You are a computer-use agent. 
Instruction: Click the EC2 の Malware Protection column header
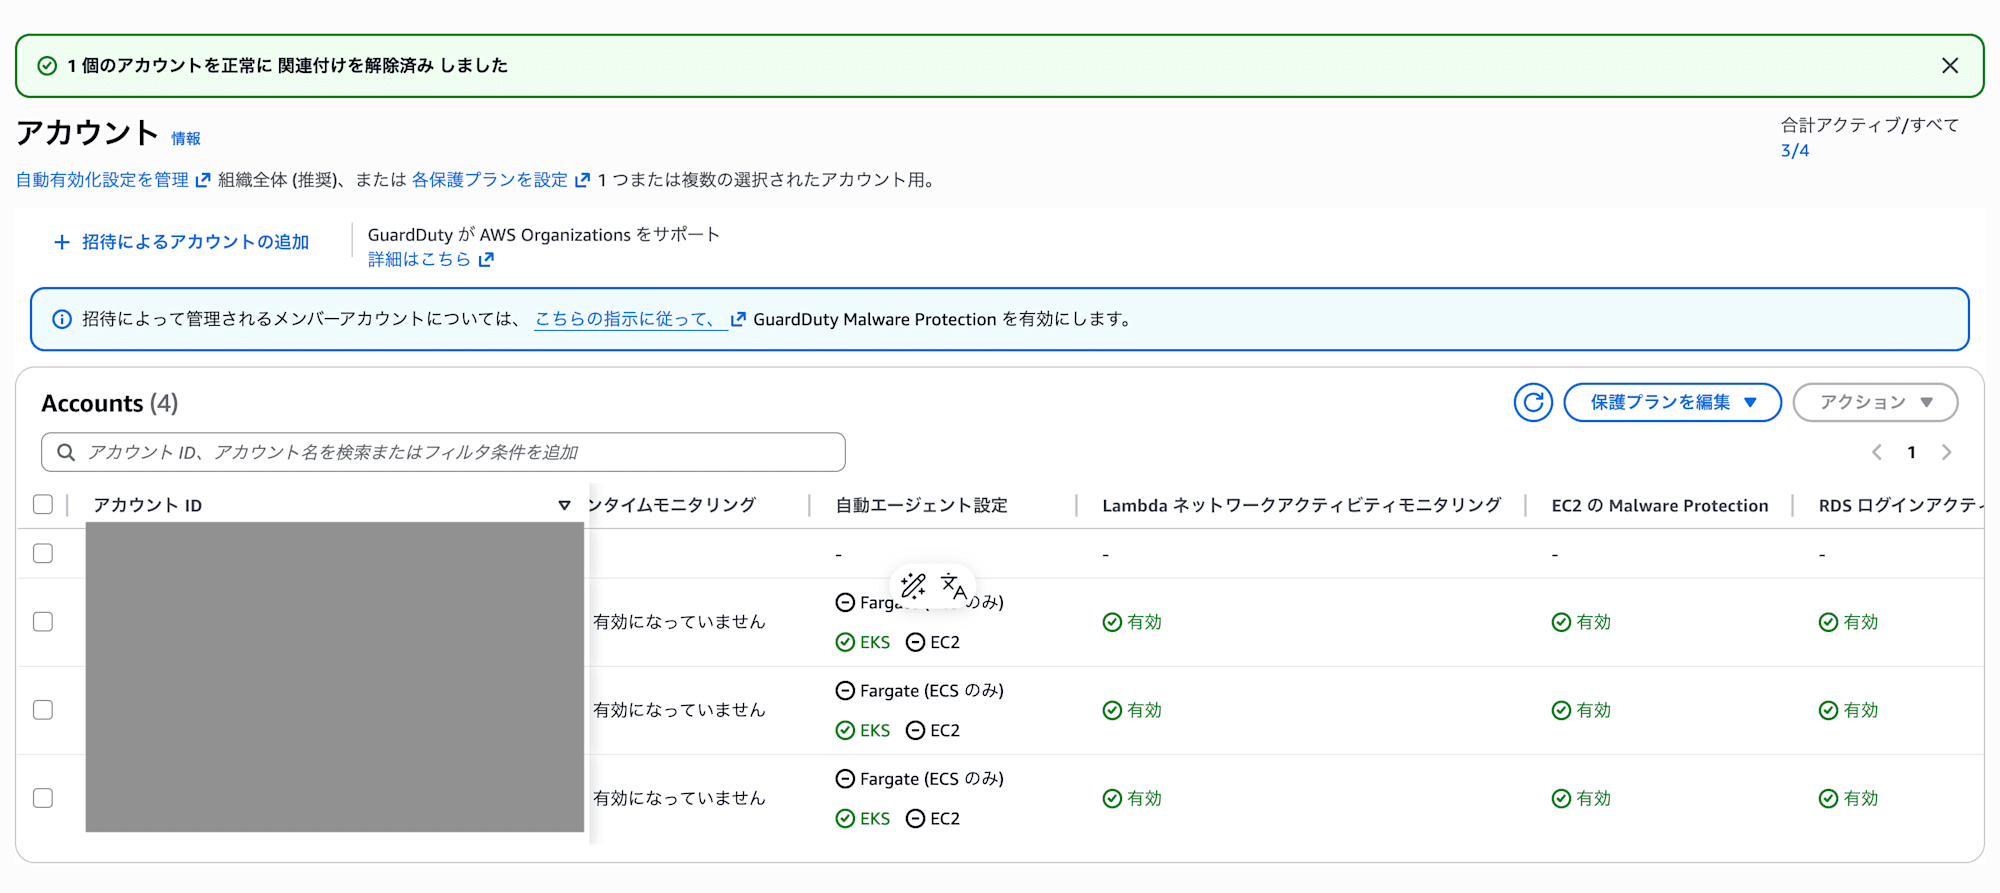[x=1659, y=506]
